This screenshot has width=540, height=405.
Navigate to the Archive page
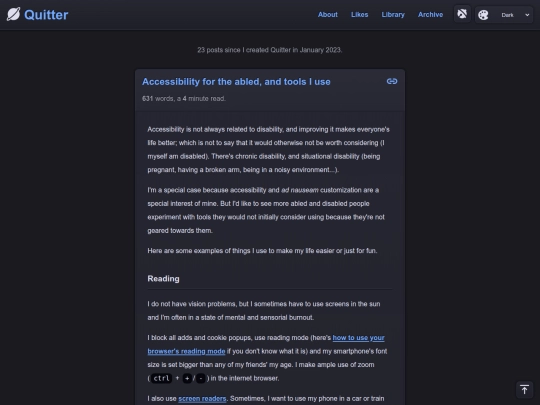click(430, 14)
